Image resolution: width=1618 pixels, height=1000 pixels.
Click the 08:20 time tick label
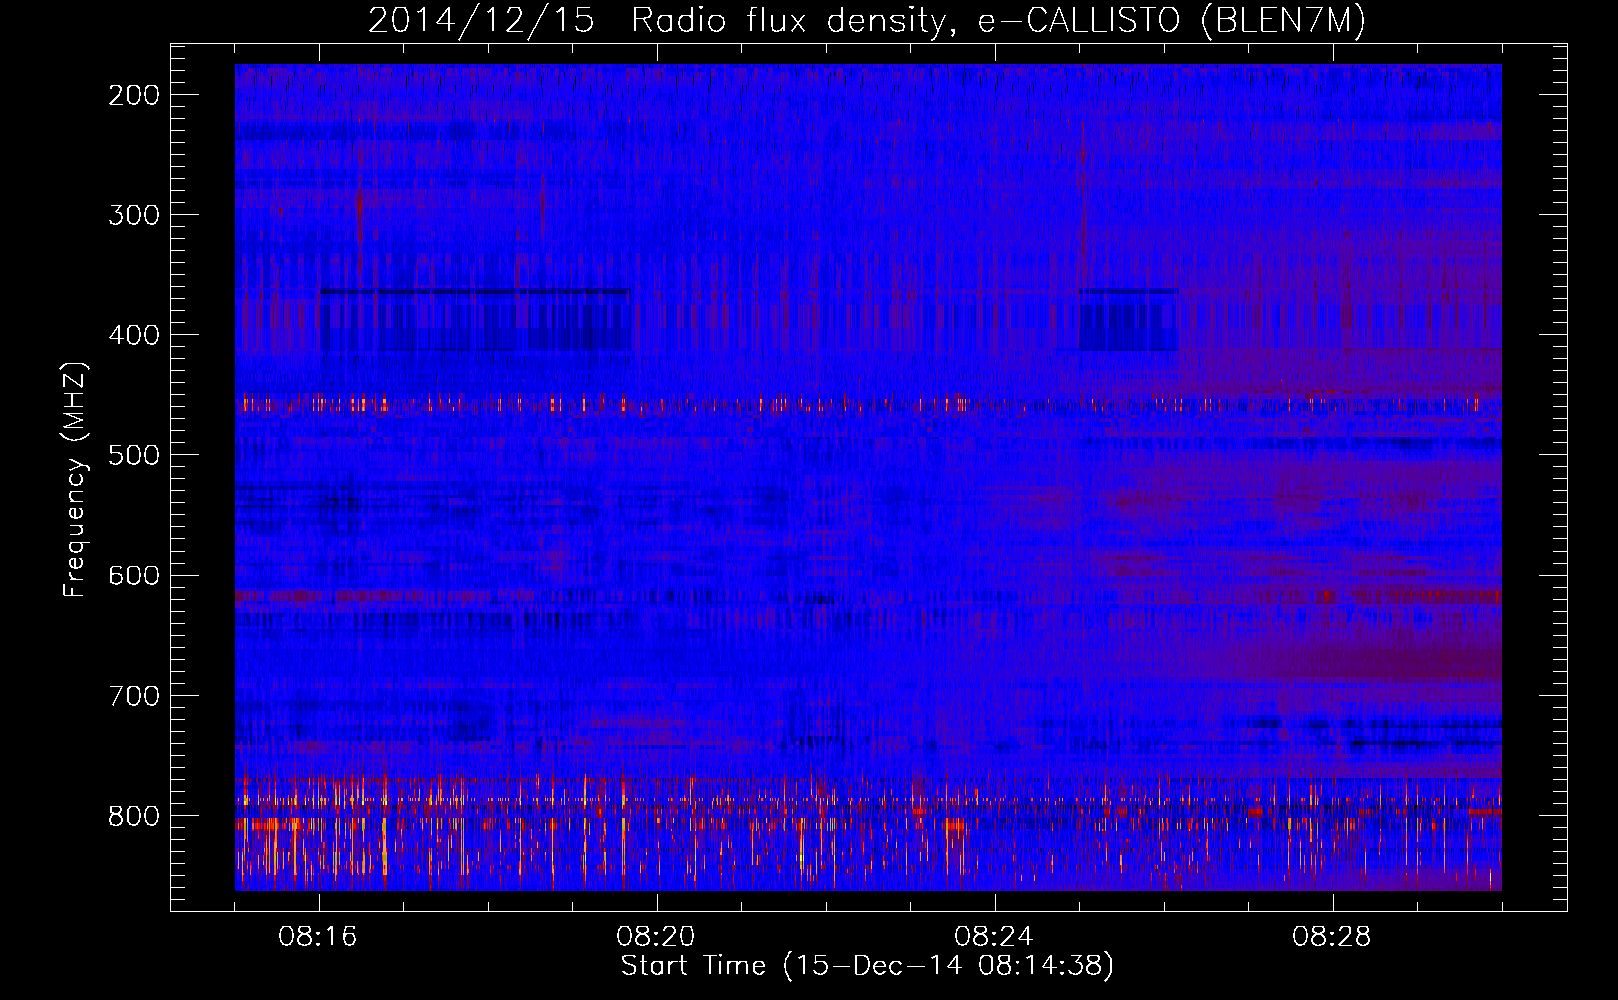pyautogui.click(x=656, y=937)
